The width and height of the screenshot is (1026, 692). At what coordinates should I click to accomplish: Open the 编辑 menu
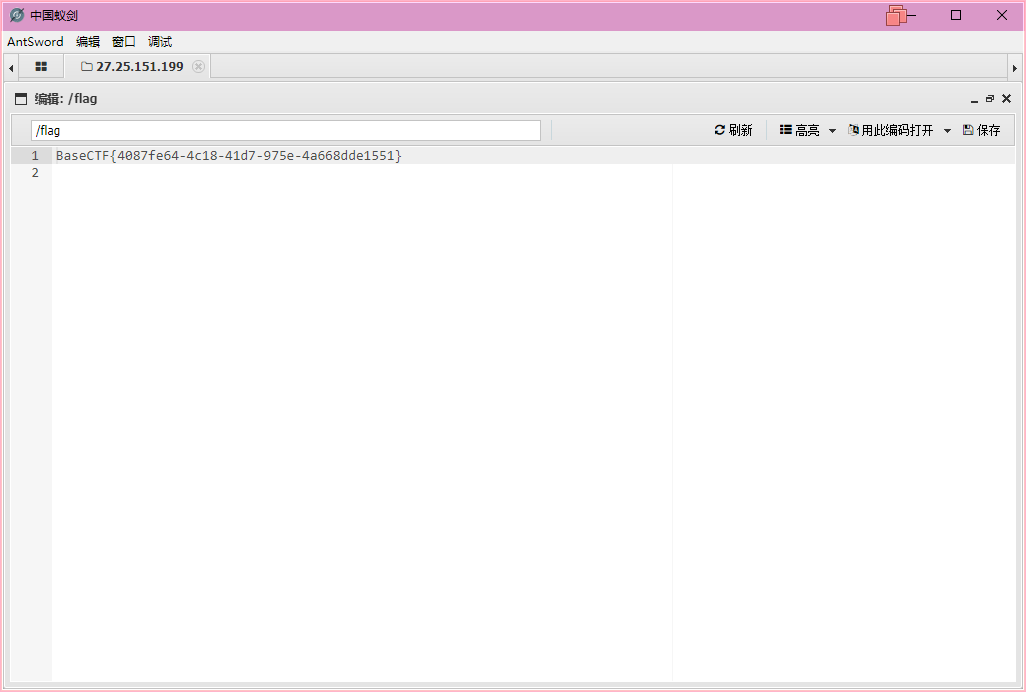point(88,42)
